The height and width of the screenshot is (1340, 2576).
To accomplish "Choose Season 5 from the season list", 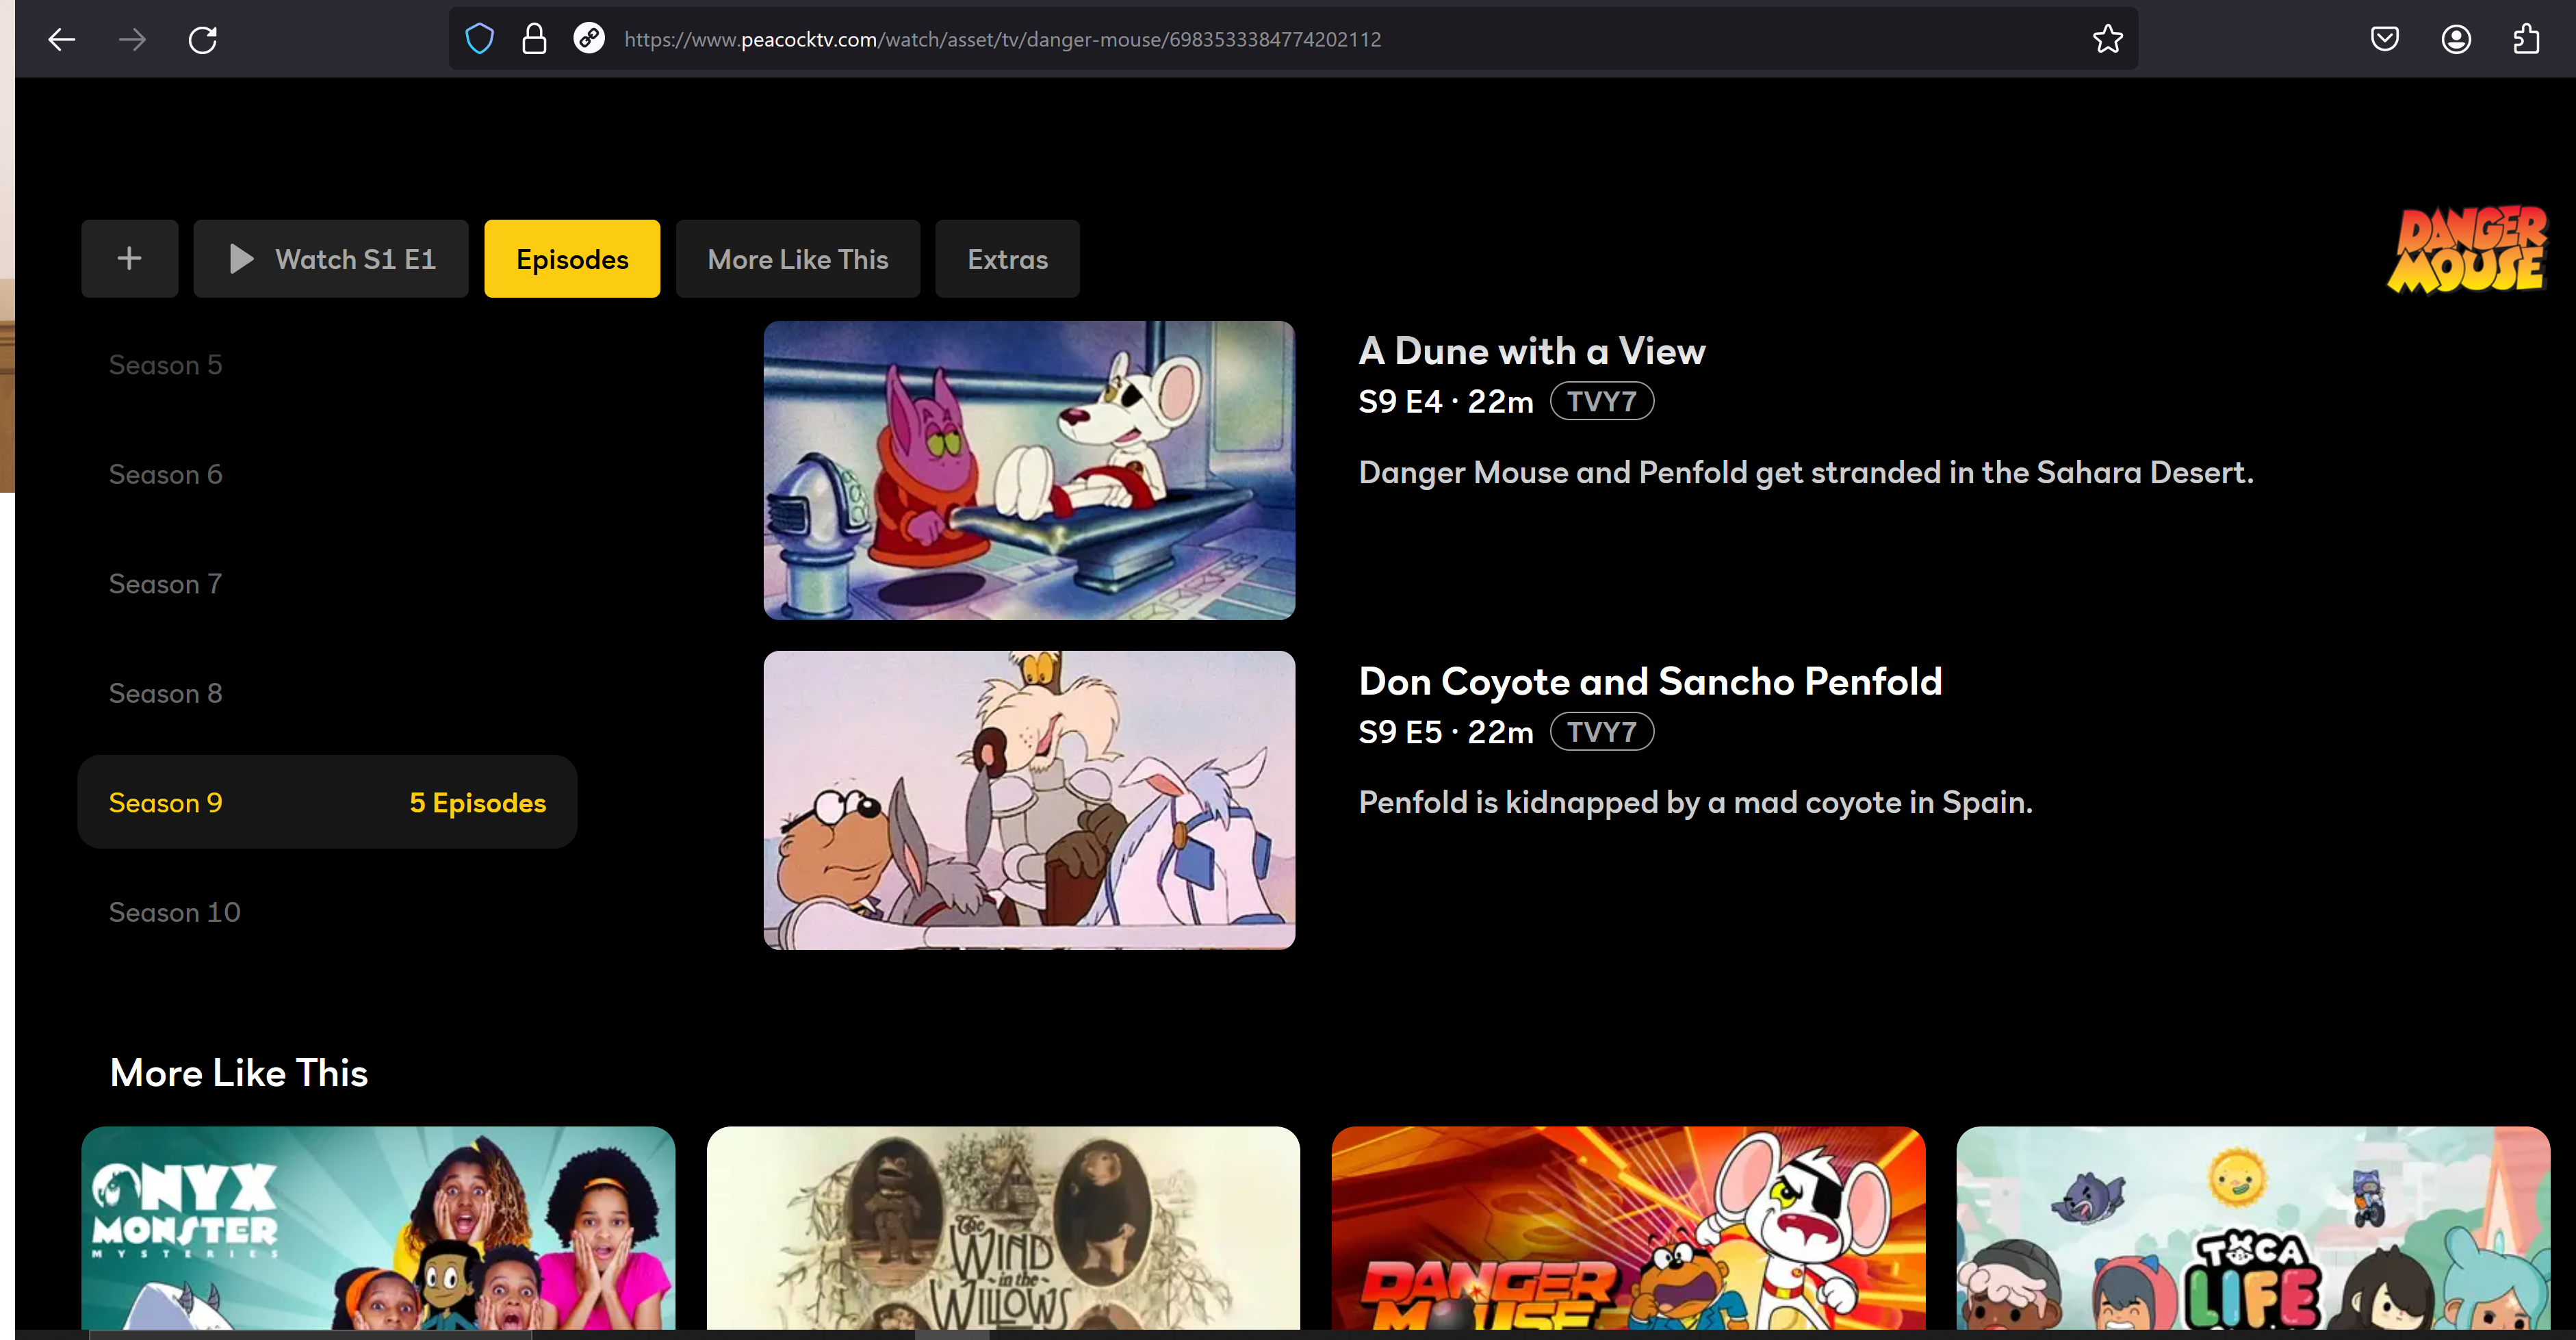I will coord(166,365).
